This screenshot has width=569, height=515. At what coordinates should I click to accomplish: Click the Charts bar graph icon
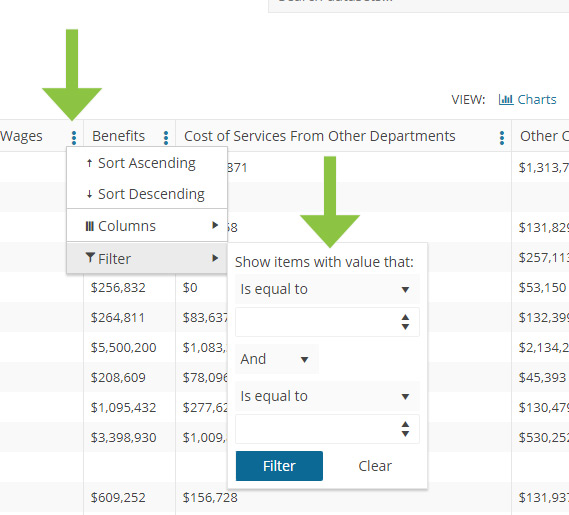tap(506, 99)
